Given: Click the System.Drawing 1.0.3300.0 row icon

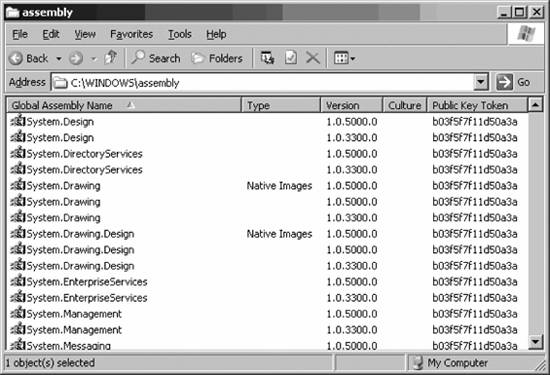Looking at the screenshot, I should [x=18, y=217].
